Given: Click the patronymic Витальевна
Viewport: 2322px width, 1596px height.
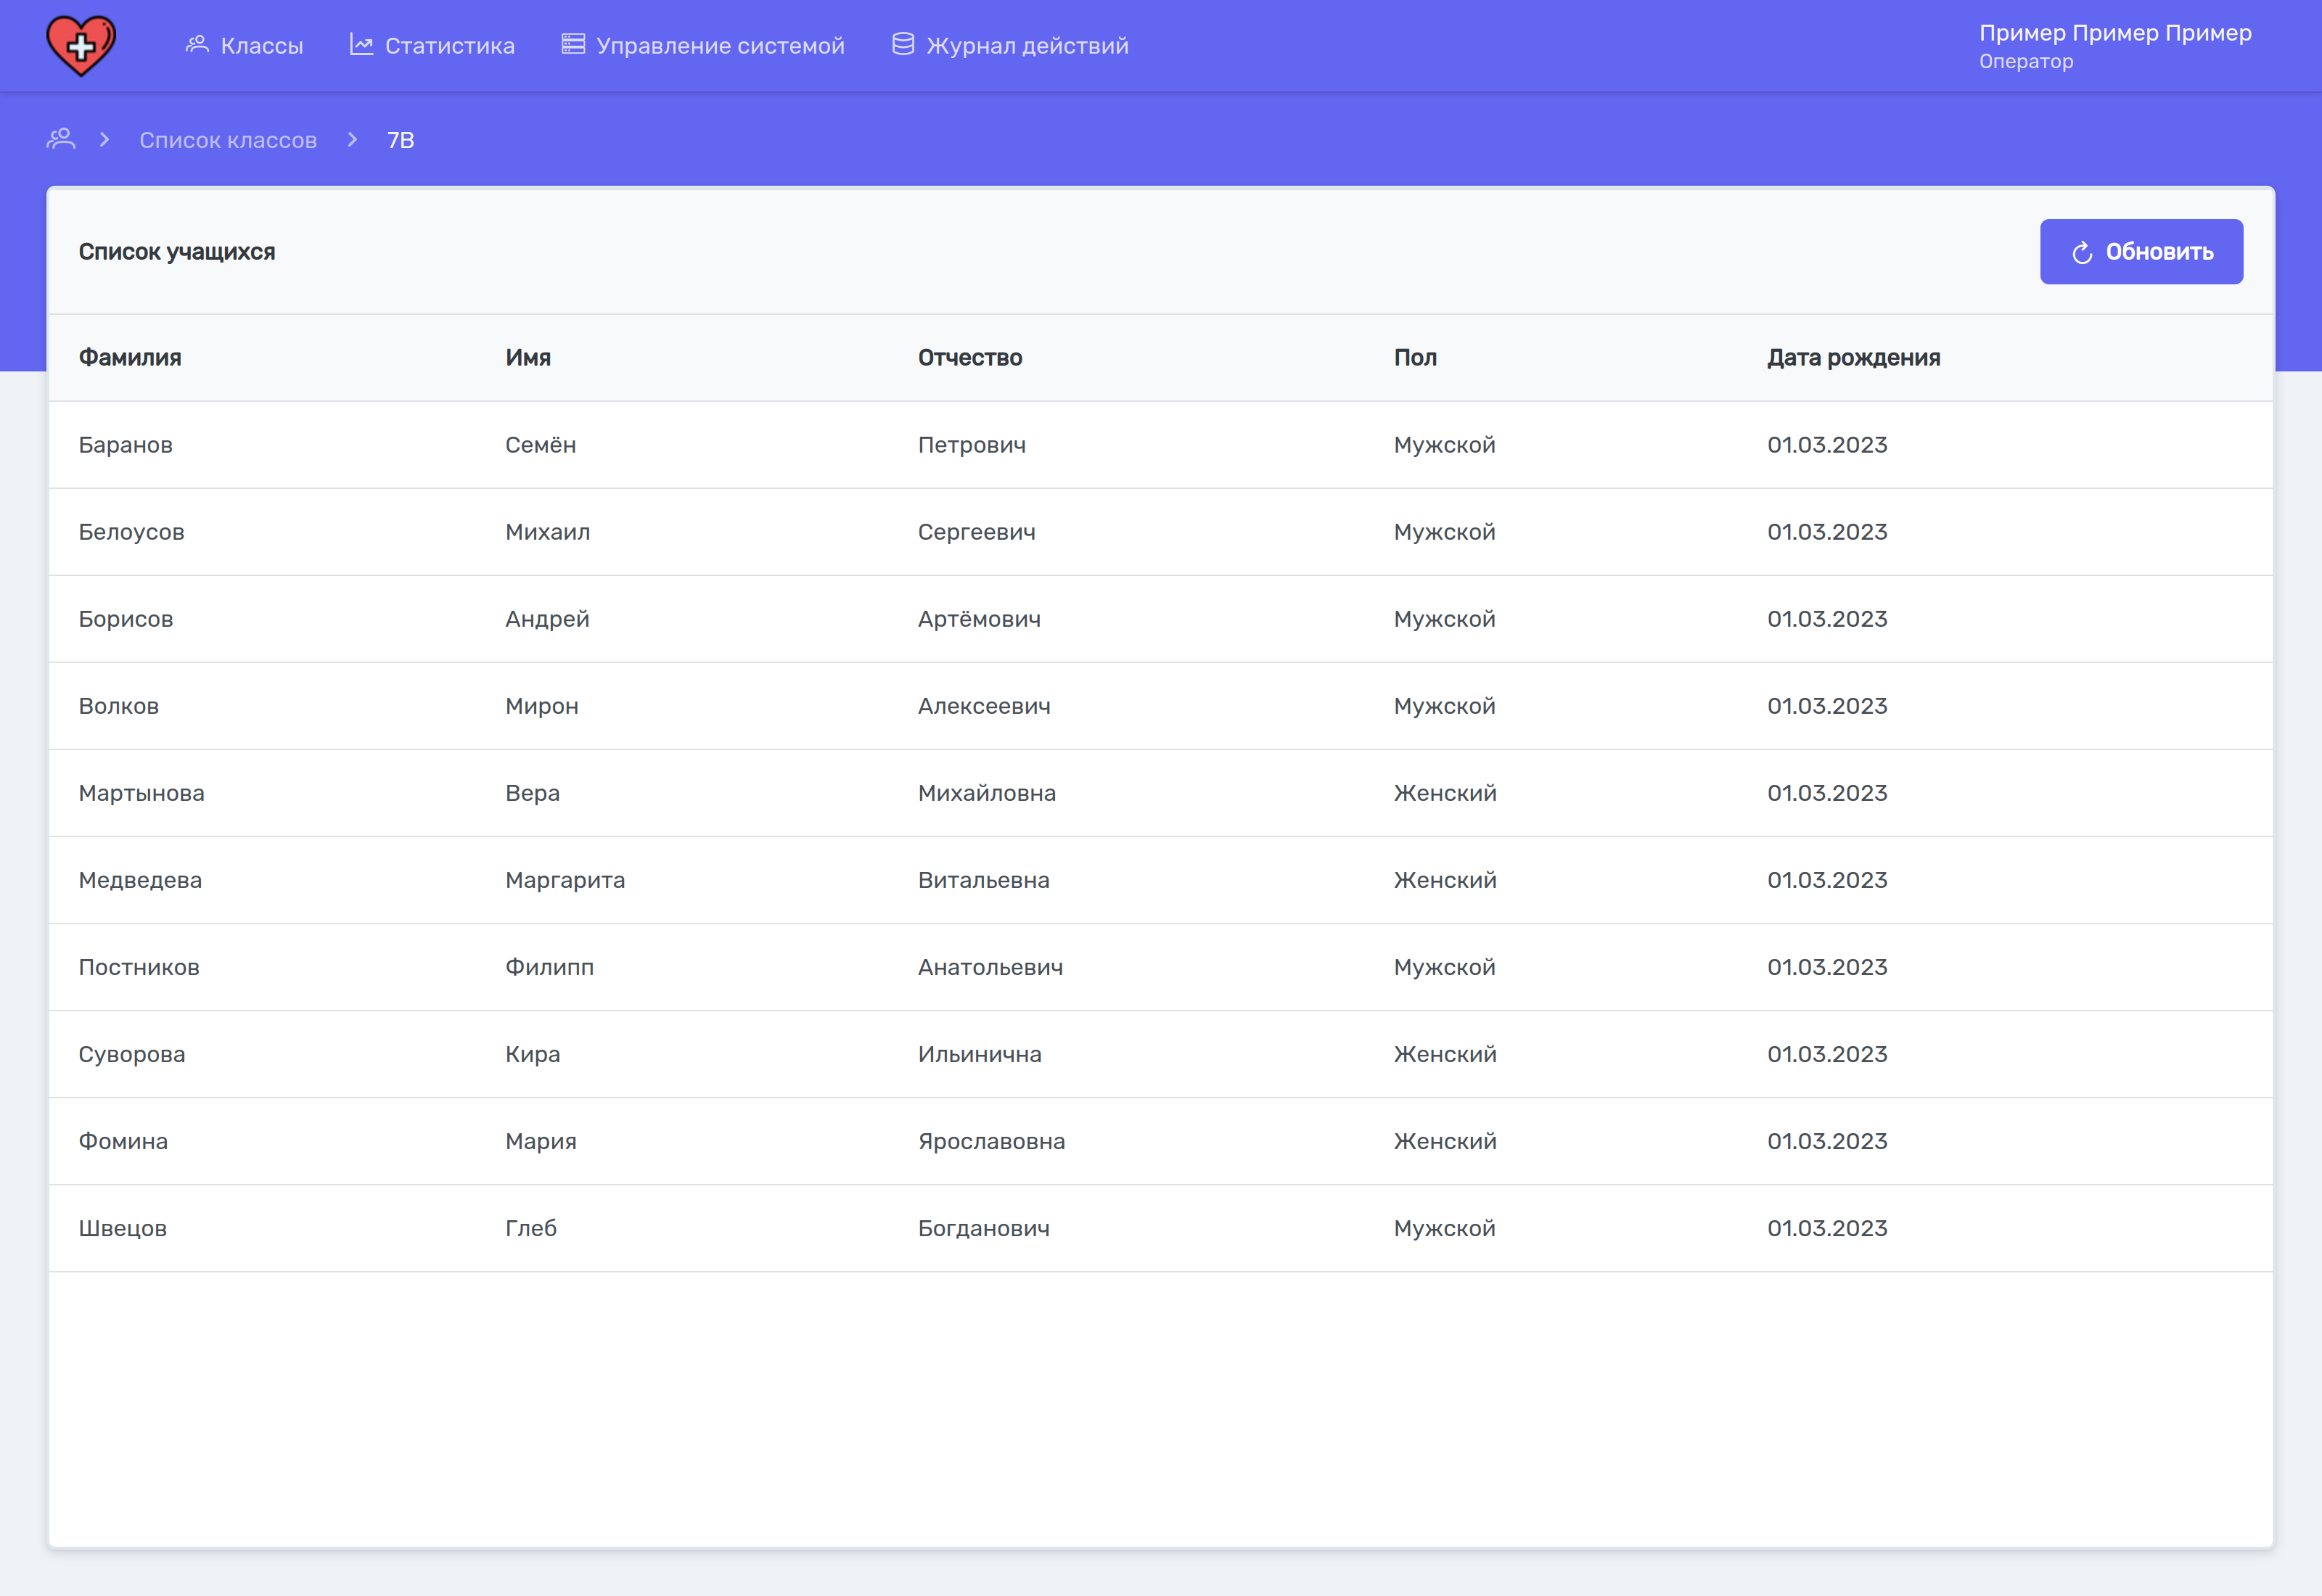Looking at the screenshot, I should tap(984, 880).
